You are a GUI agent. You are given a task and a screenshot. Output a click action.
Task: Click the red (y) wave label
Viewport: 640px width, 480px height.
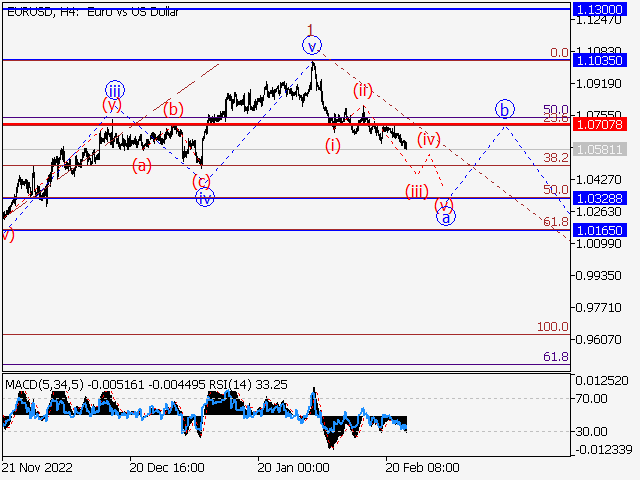[x=112, y=105]
